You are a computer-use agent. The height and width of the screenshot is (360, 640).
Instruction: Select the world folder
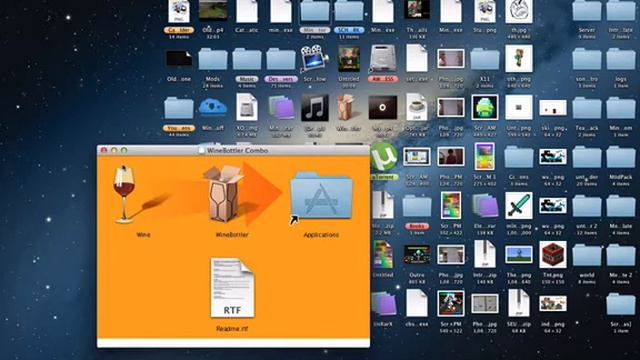coord(587,256)
